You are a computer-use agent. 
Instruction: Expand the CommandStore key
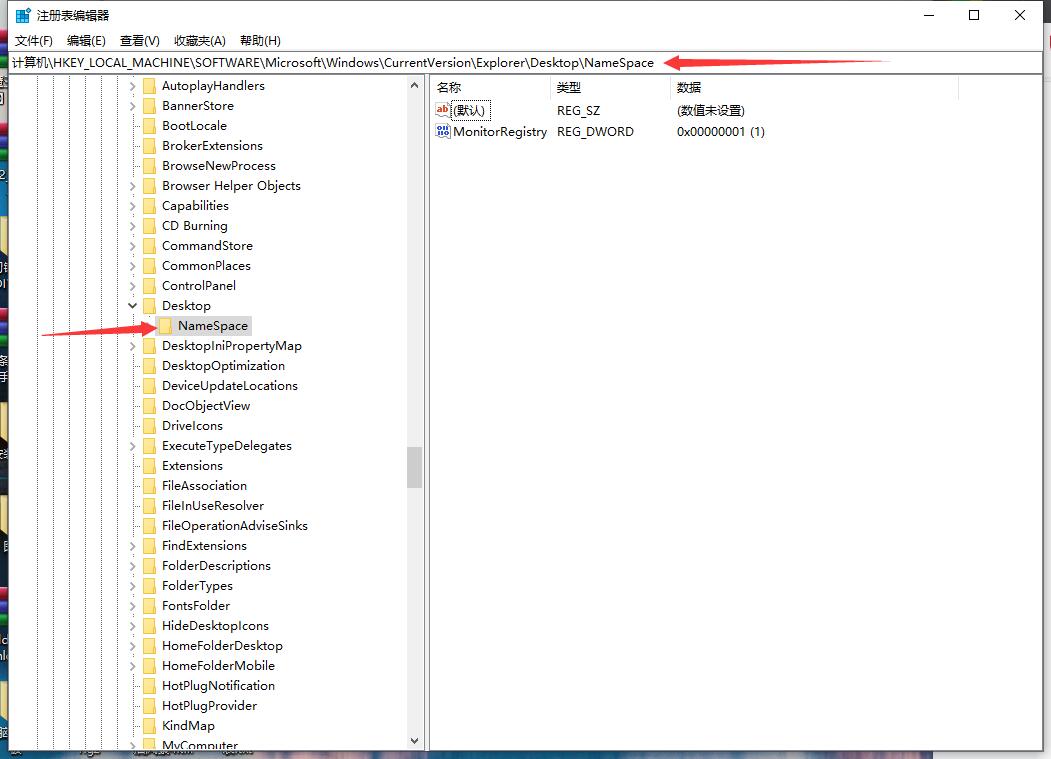click(x=132, y=247)
